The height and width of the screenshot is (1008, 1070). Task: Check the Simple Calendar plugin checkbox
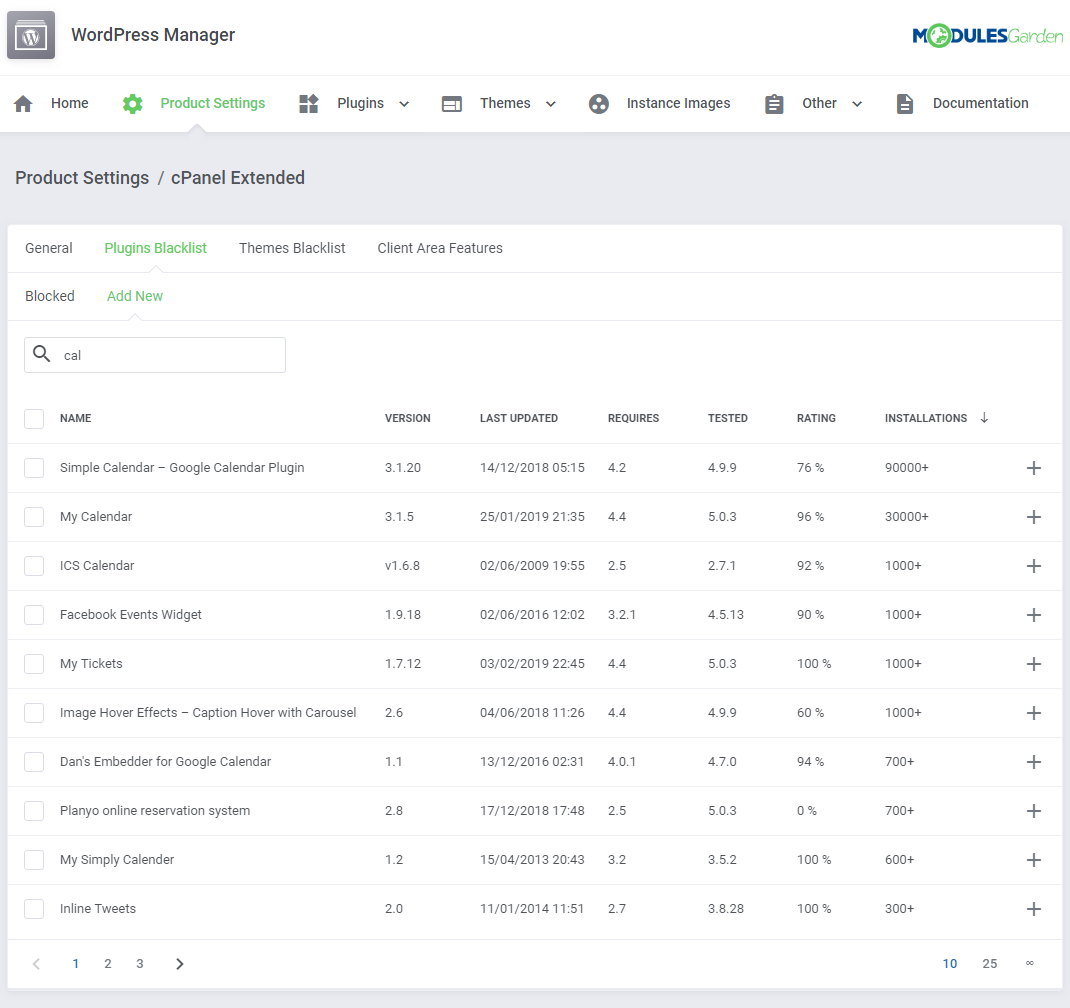[34, 468]
